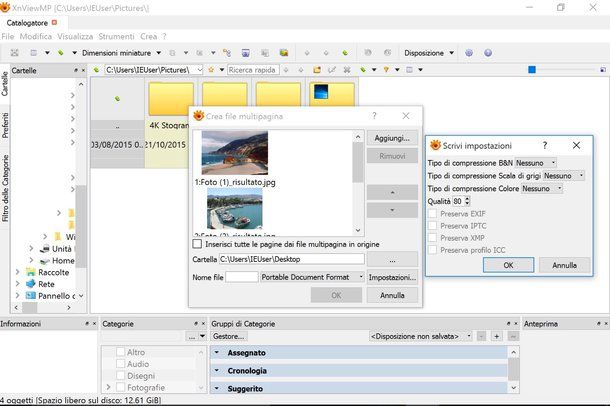Image resolution: width=610 pixels, height=406 pixels.
Task: Check the Disegni category
Action: tap(121, 376)
